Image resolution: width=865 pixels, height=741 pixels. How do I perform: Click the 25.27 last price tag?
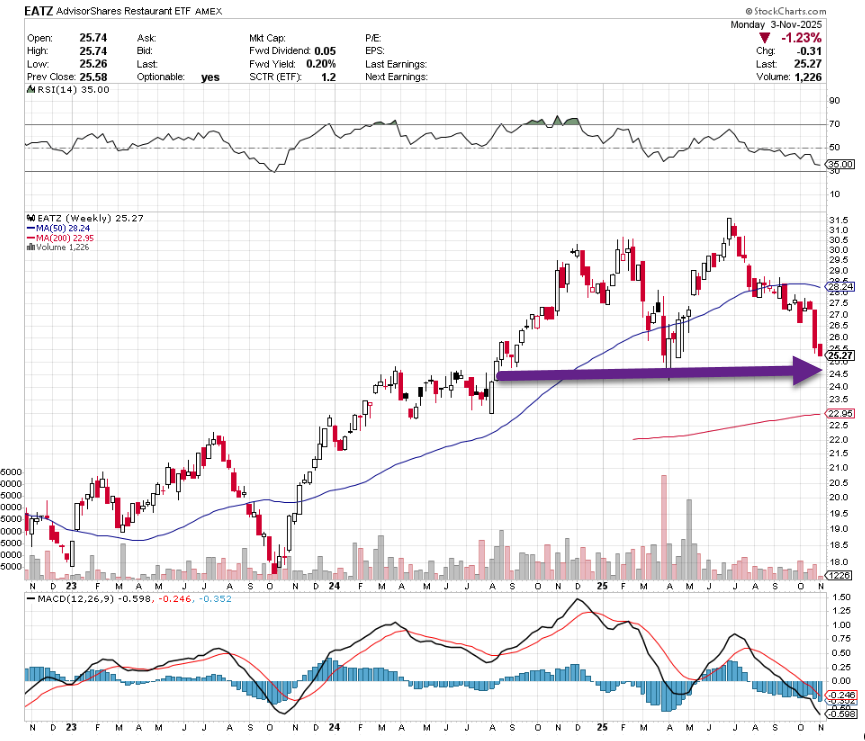point(839,356)
